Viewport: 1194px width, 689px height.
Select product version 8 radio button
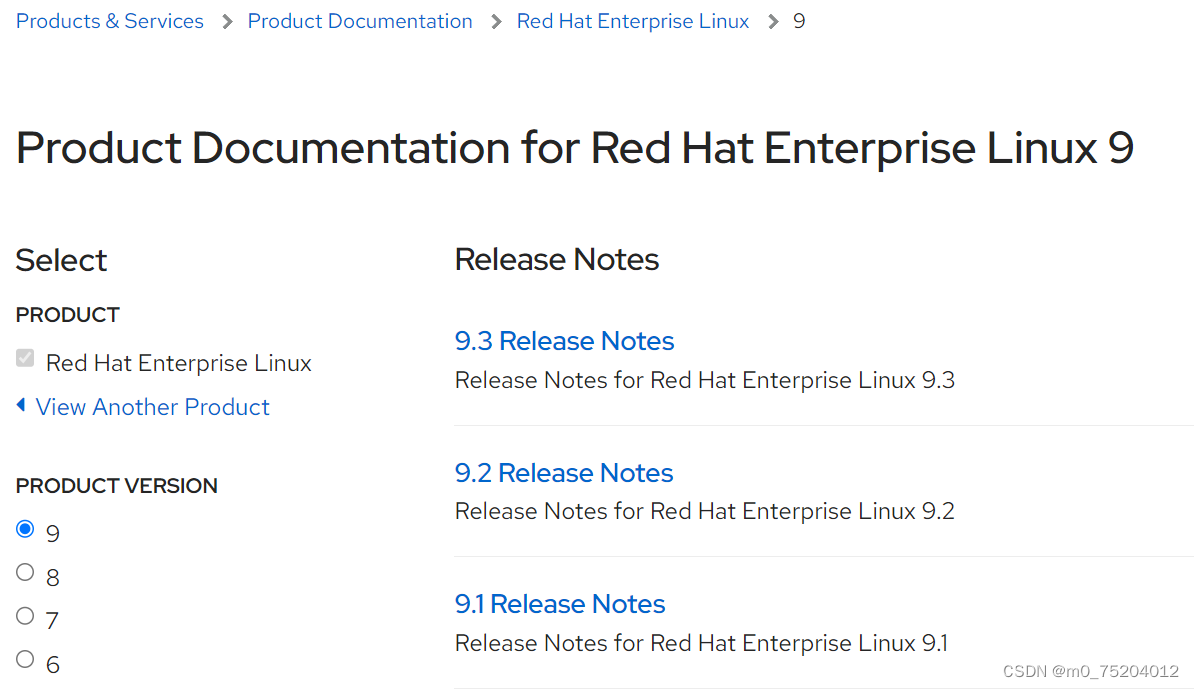[x=25, y=572]
